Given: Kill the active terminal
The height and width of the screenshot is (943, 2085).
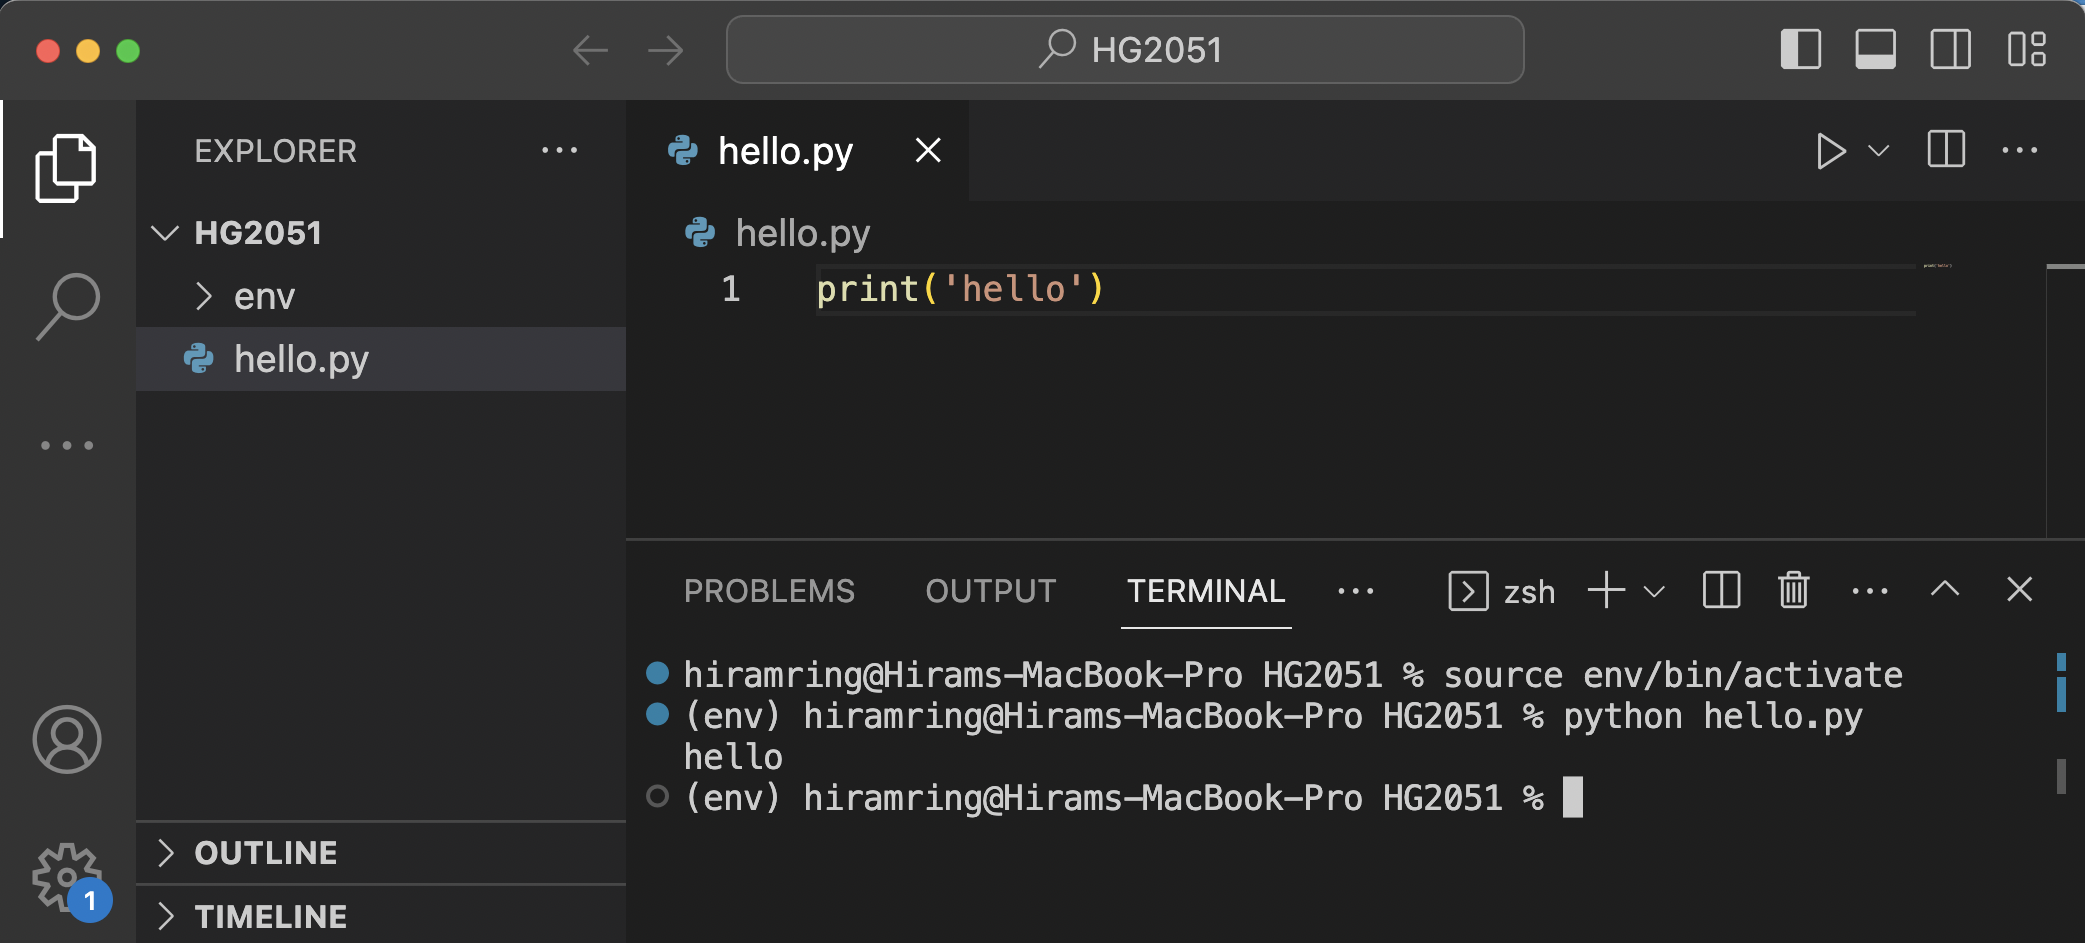Looking at the screenshot, I should tap(1792, 590).
